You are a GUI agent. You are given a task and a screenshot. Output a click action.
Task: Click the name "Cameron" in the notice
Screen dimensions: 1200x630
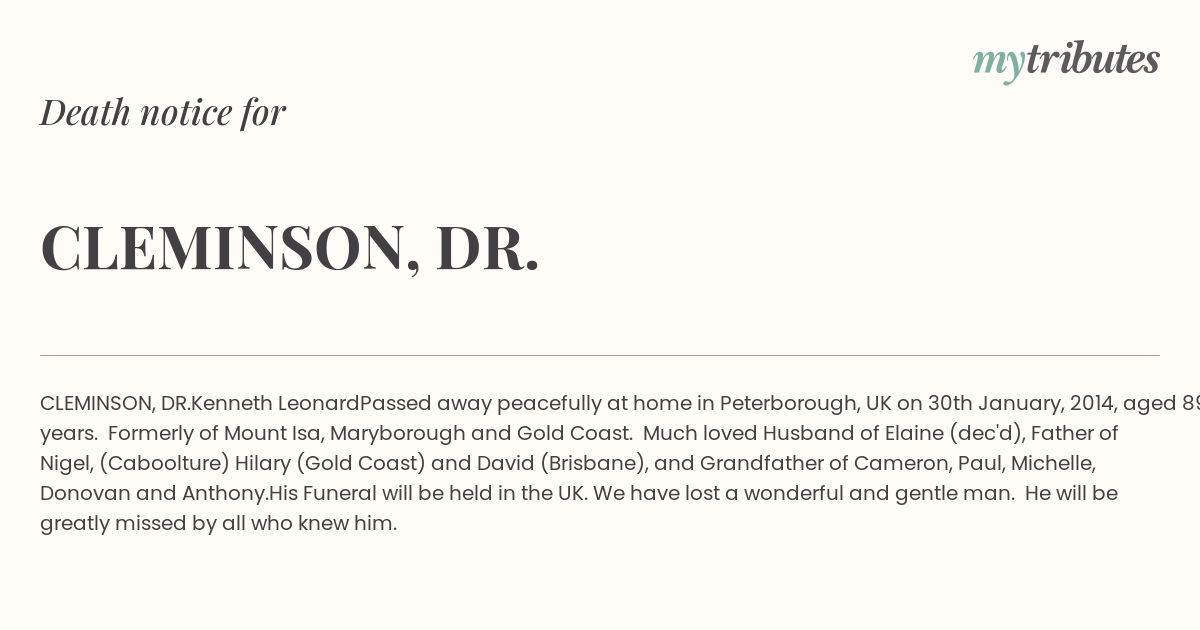pyautogui.click(x=896, y=463)
